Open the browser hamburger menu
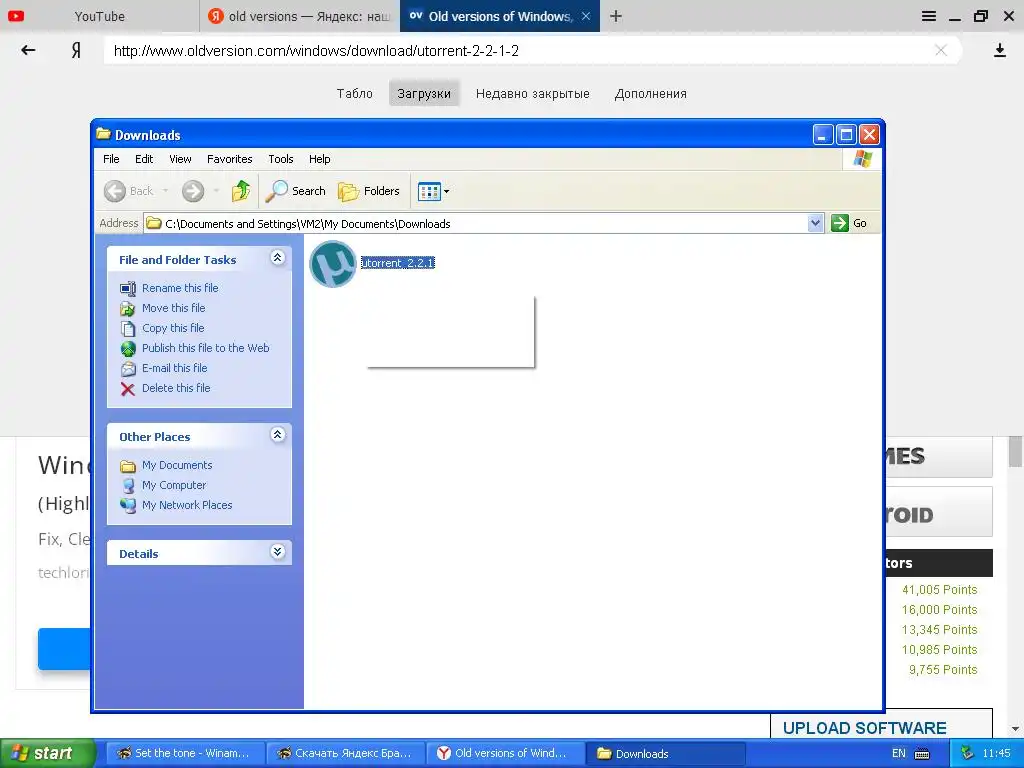The width and height of the screenshot is (1024, 768). tap(929, 16)
